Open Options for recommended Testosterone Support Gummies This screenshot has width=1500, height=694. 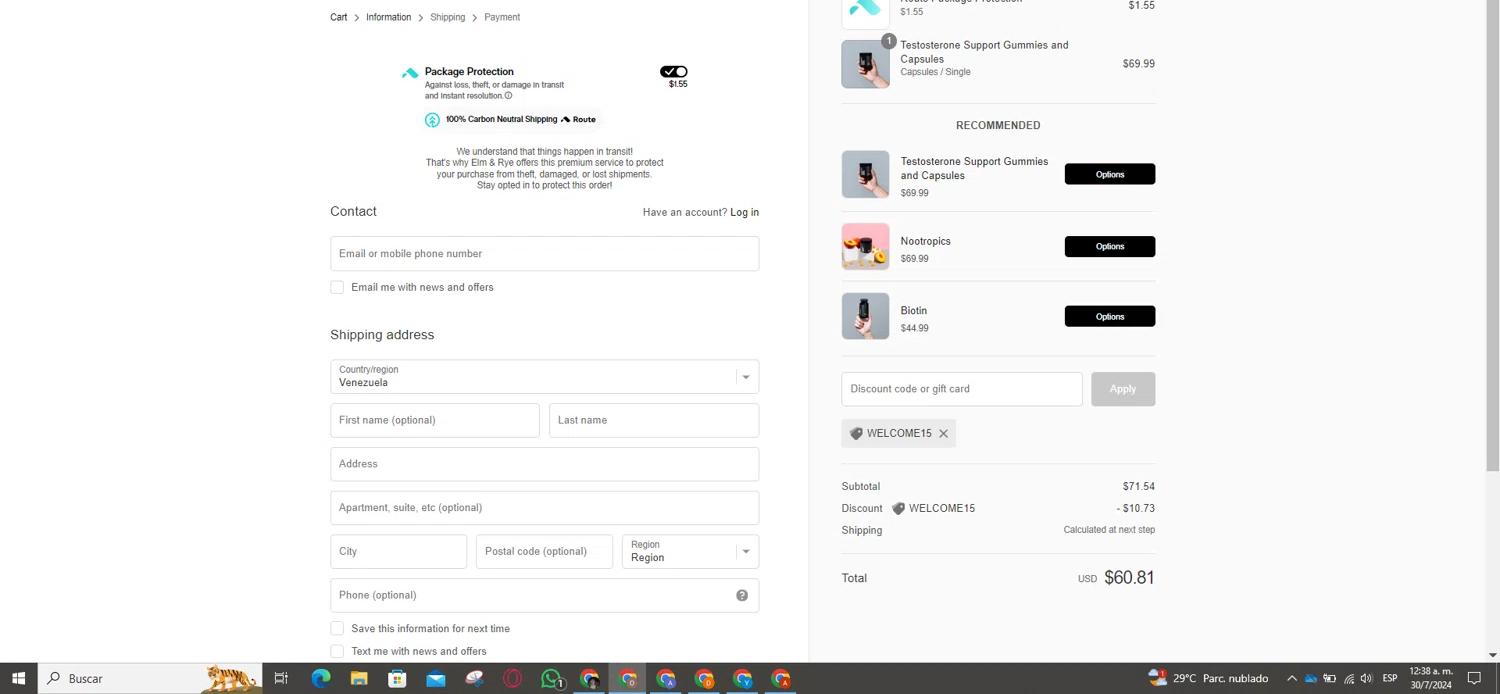pos(1110,174)
